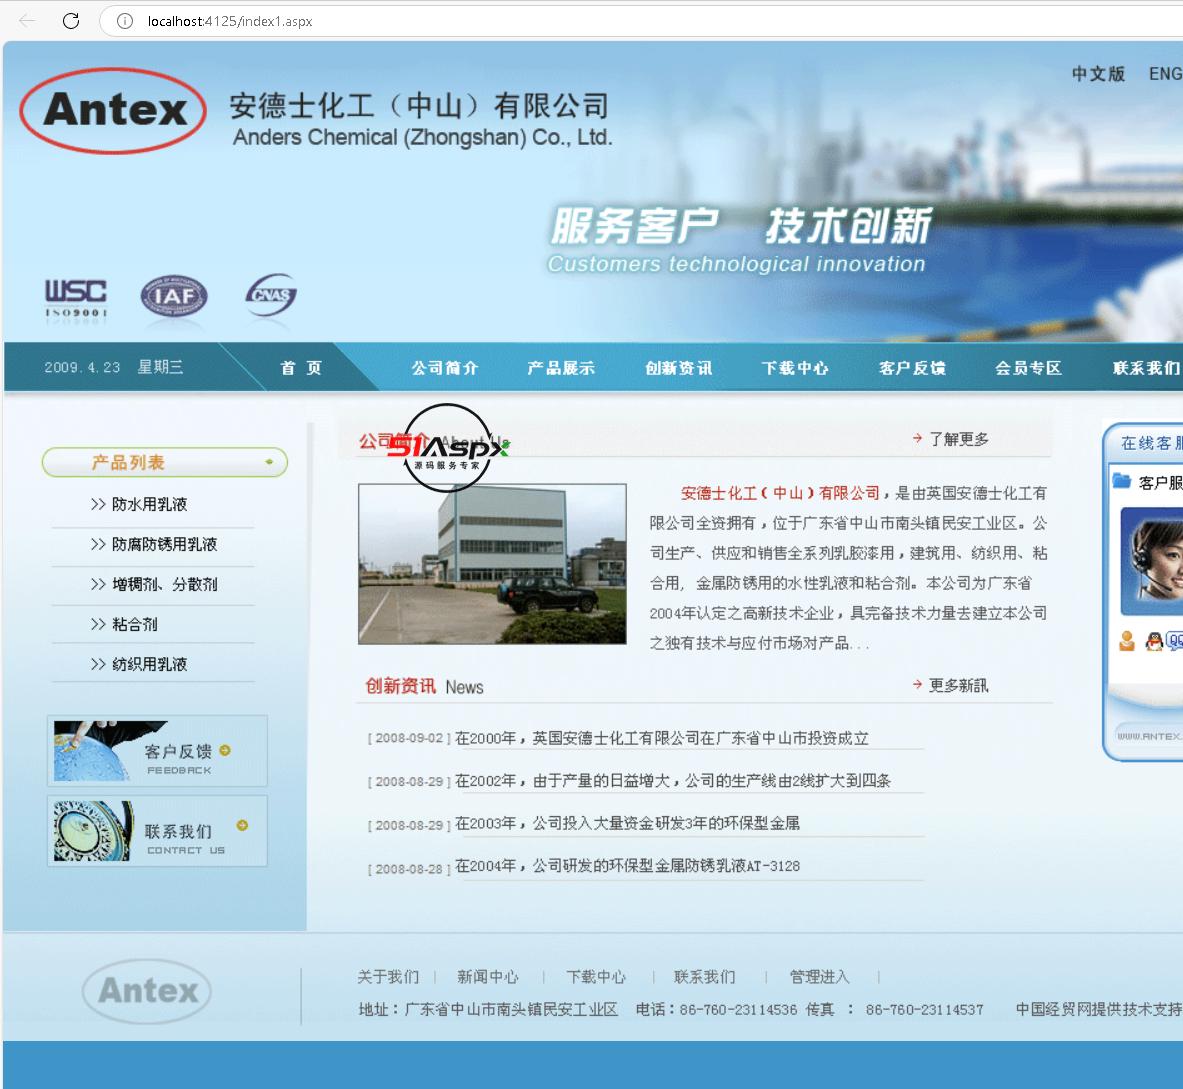Click 新闻中心 in the footer

click(488, 977)
